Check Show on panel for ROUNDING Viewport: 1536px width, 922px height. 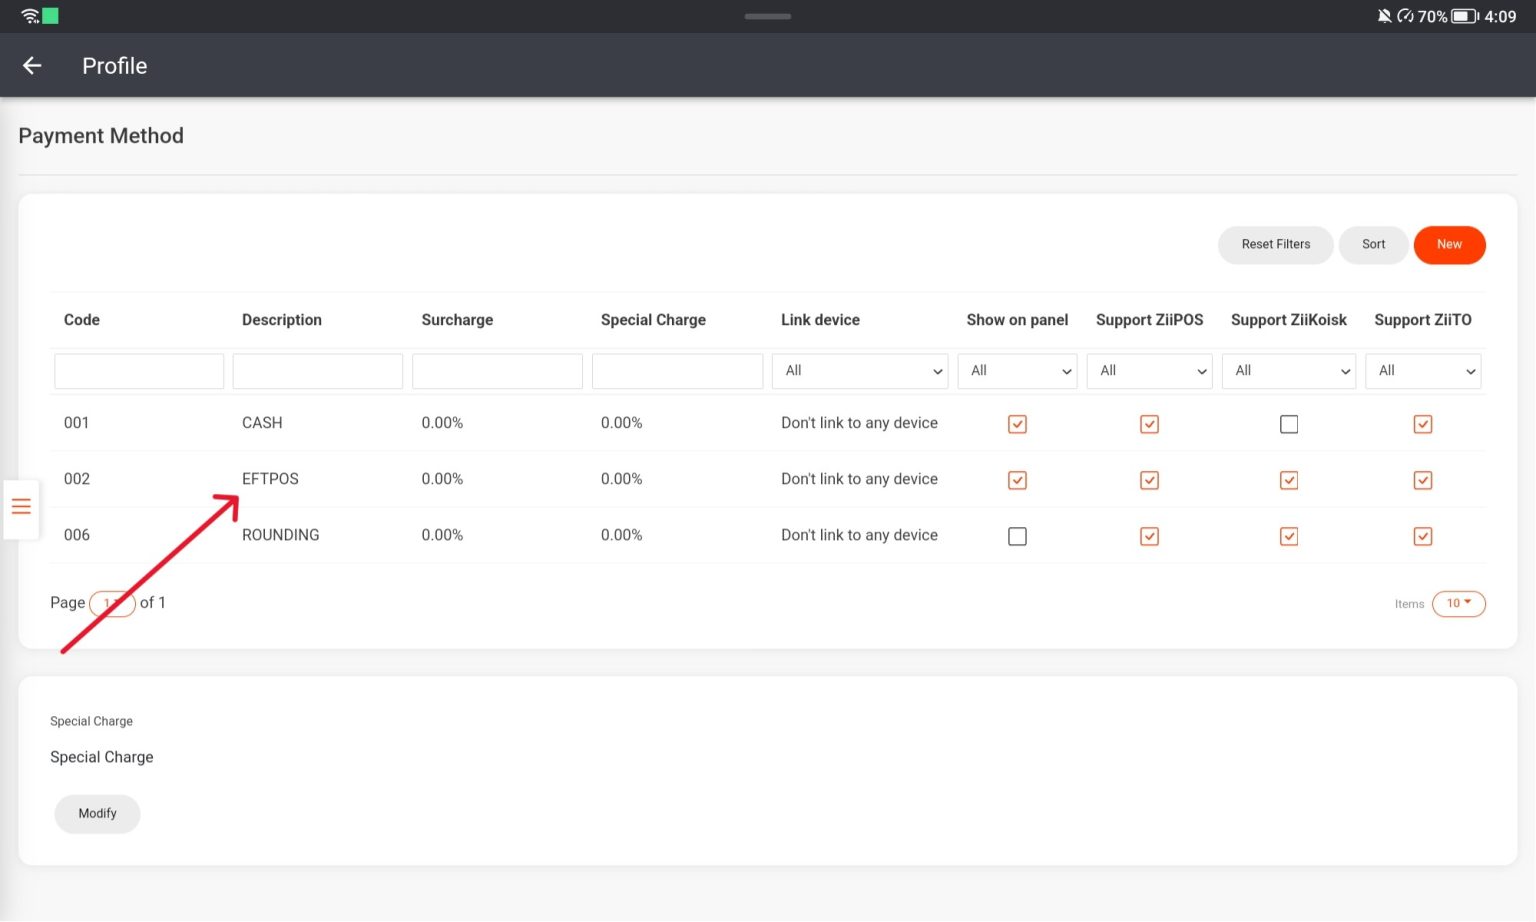click(1017, 536)
